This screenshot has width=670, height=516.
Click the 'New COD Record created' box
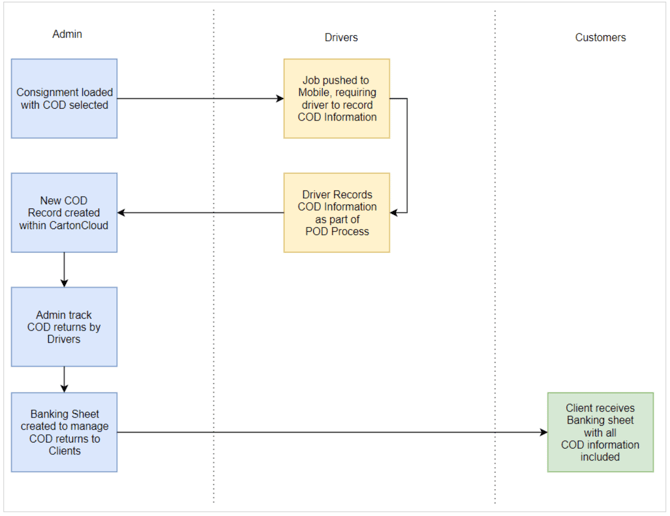coord(64,212)
